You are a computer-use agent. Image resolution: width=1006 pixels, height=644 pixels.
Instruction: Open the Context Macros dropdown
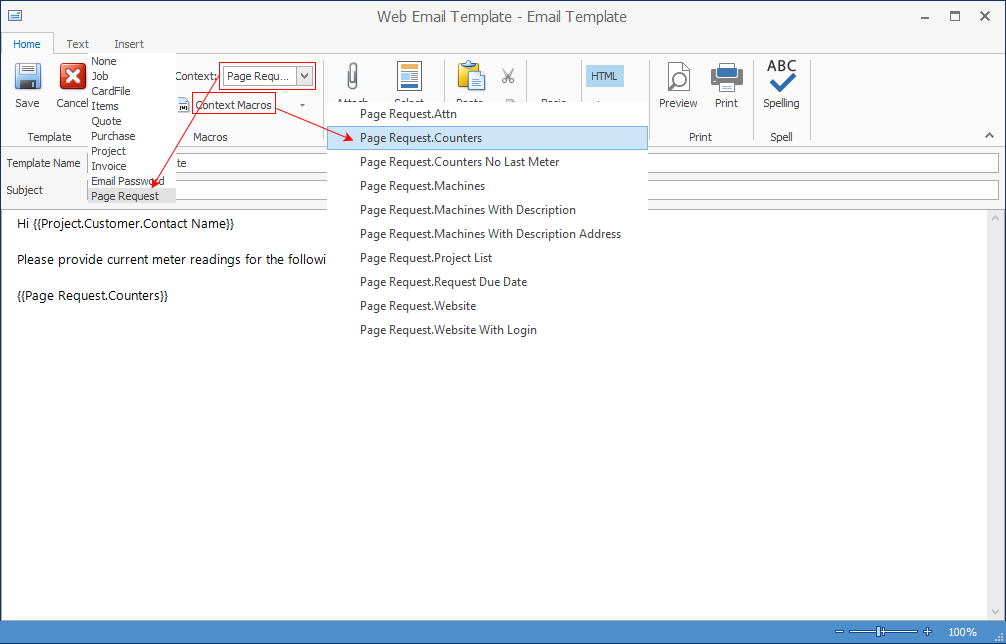click(234, 105)
